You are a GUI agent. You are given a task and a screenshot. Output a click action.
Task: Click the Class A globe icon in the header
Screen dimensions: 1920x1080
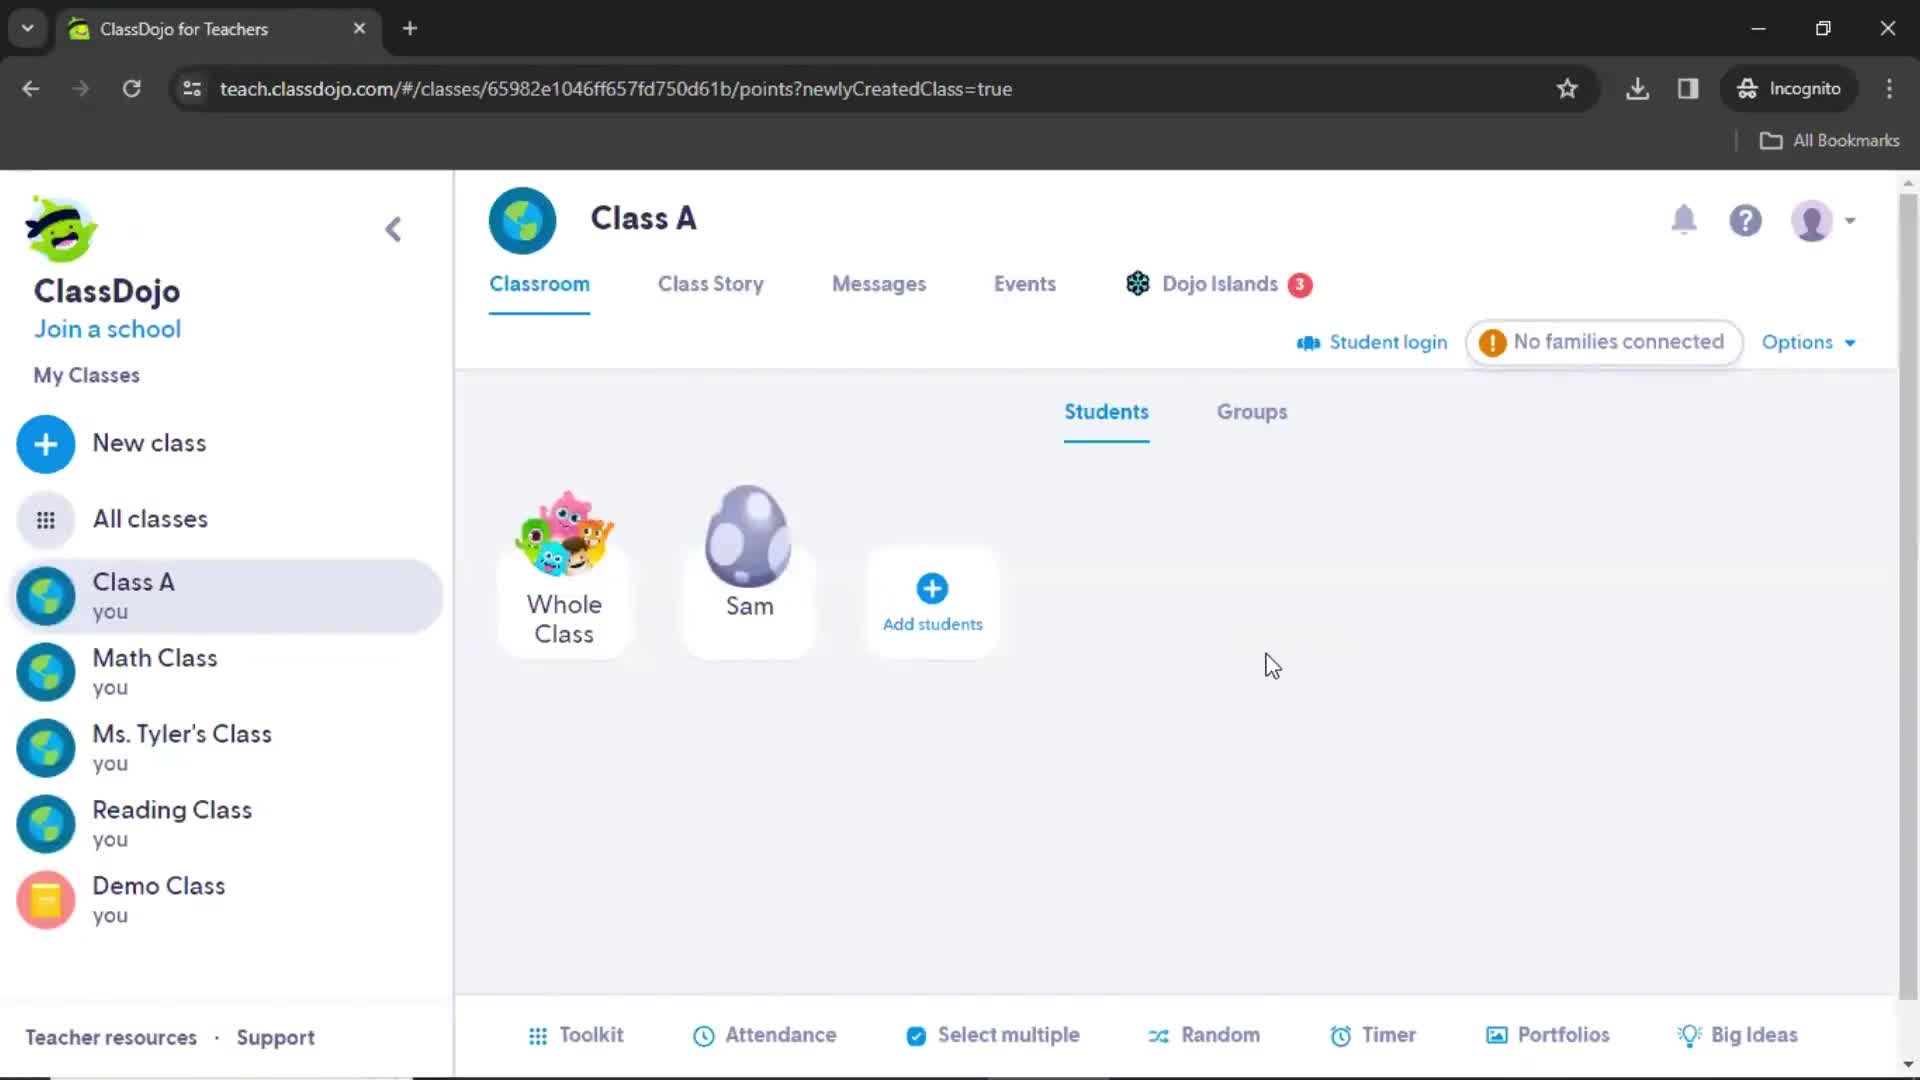(x=522, y=221)
